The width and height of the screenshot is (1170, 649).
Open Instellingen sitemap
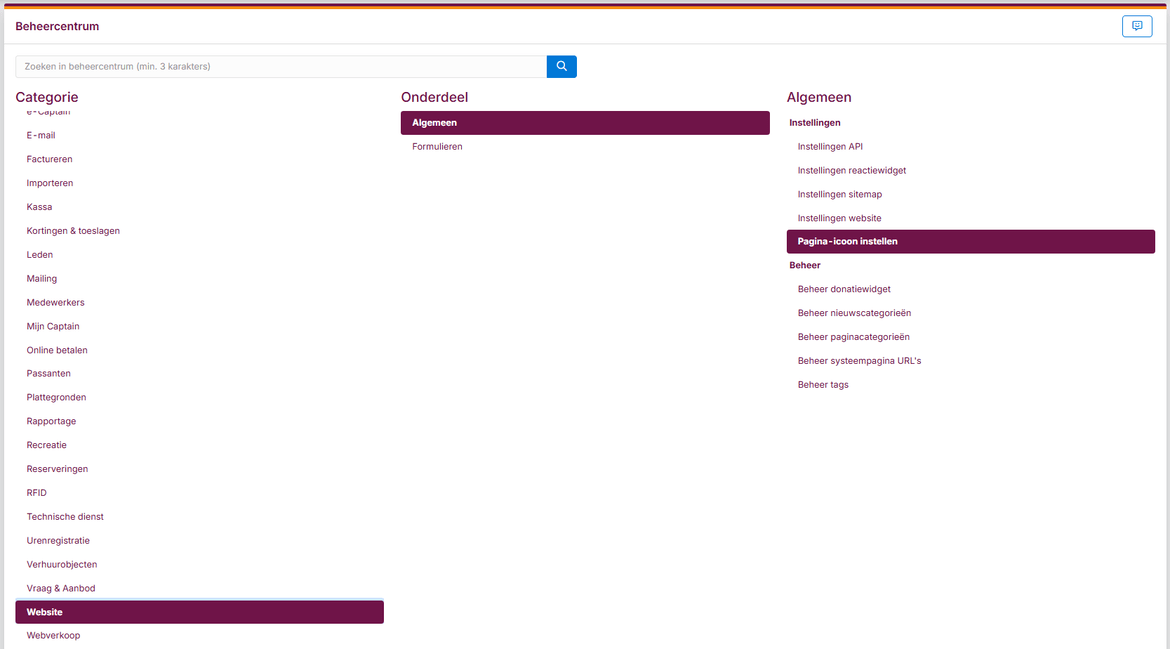[x=840, y=194]
